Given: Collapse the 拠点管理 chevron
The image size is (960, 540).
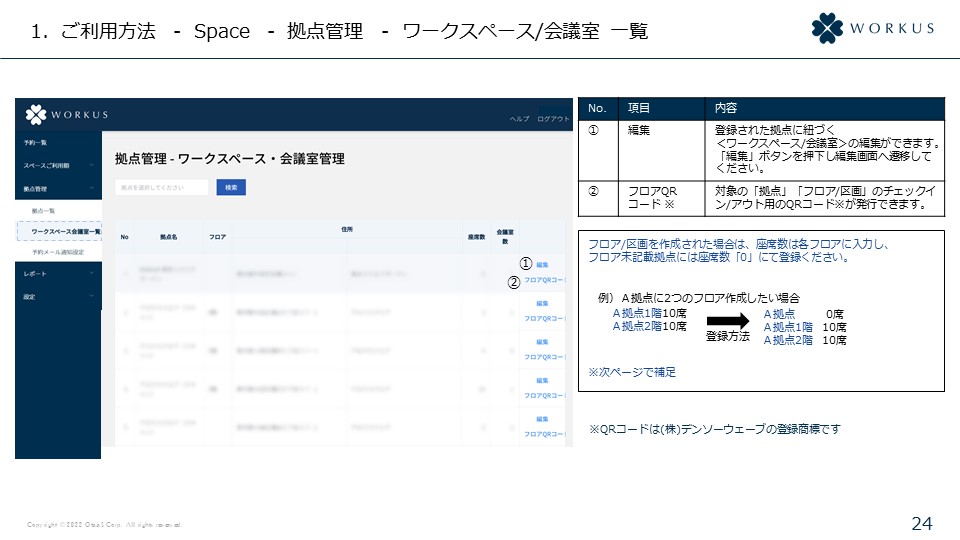Looking at the screenshot, I should [x=92, y=188].
